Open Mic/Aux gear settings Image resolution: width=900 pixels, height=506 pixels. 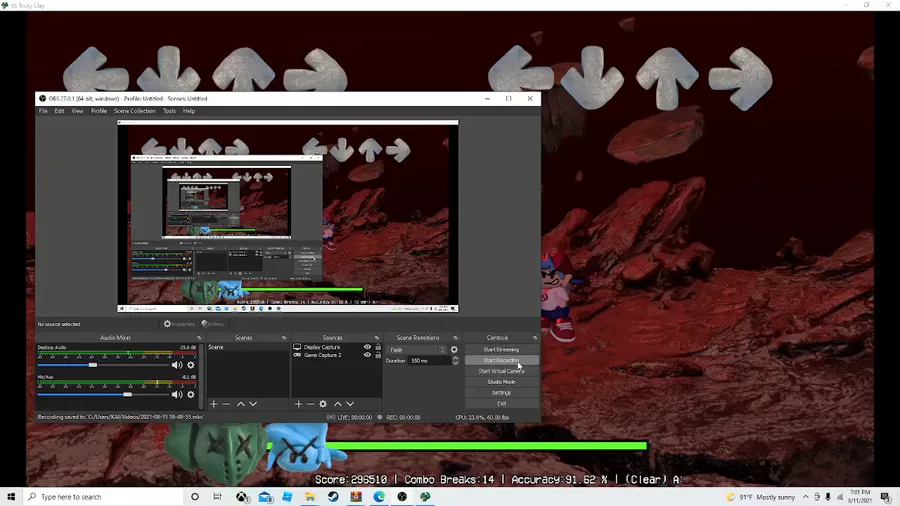191,395
